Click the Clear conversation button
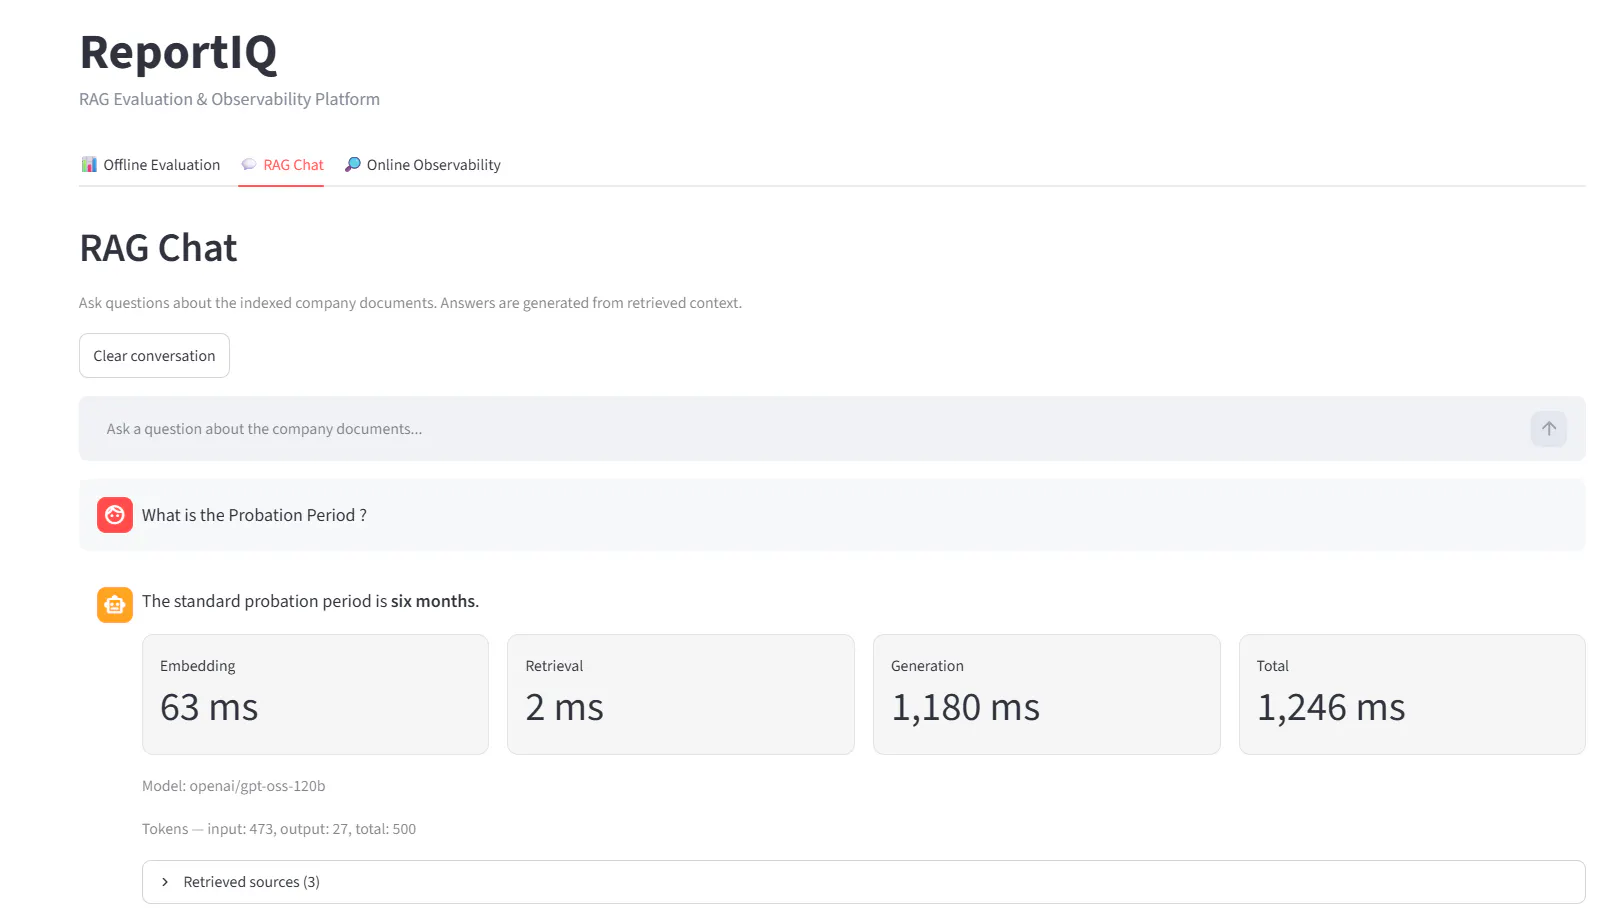1620x912 pixels. [154, 356]
